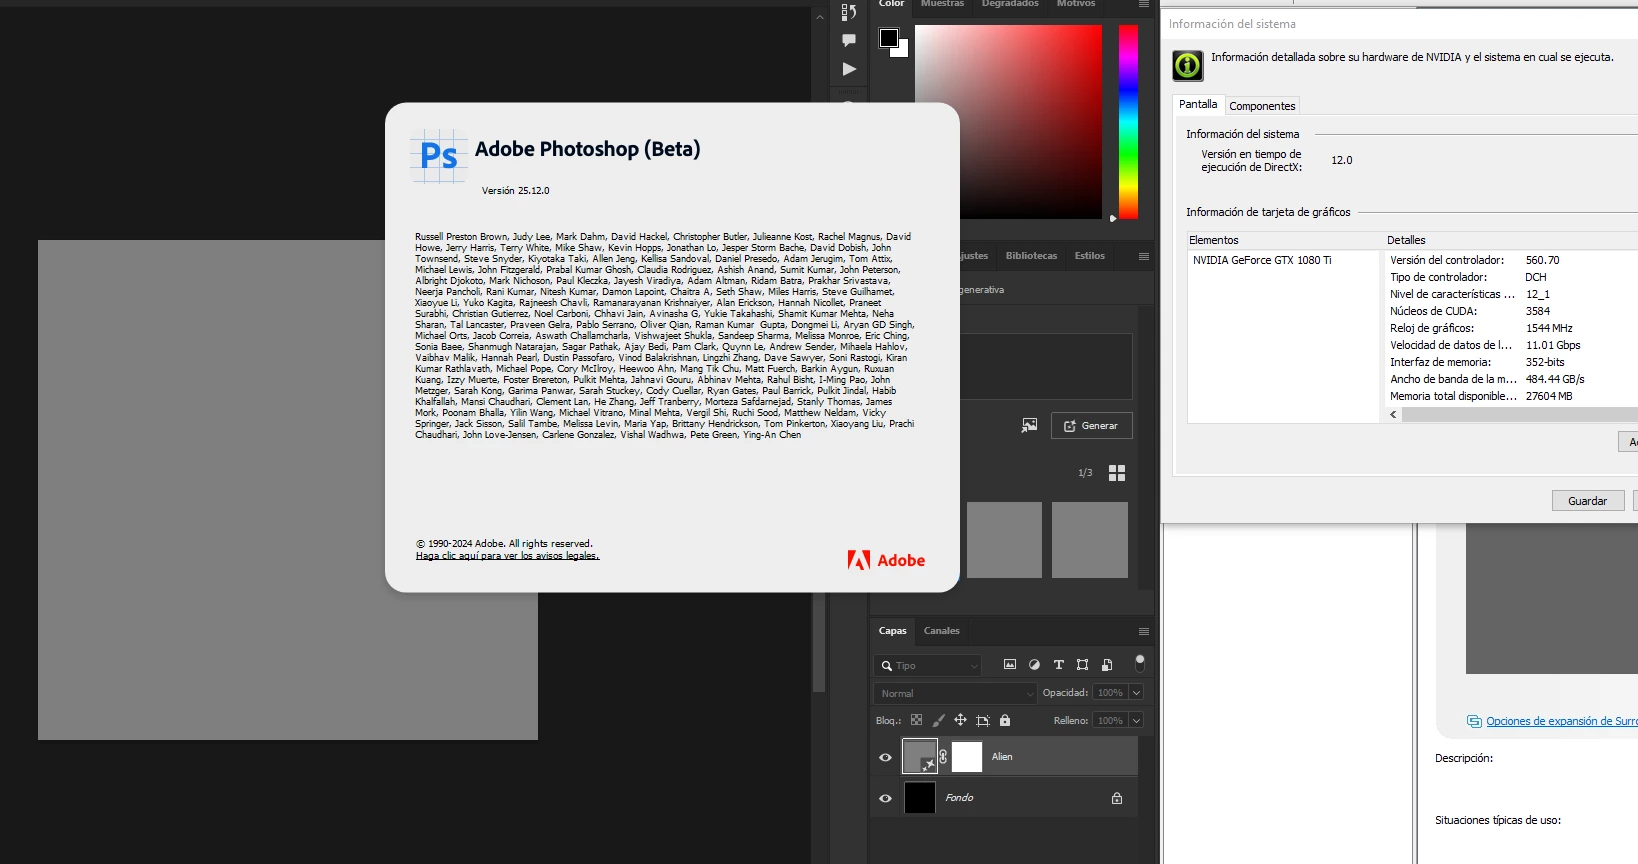Open the Color panel flyout menu
The height and width of the screenshot is (864, 1638).
pos(1143,4)
